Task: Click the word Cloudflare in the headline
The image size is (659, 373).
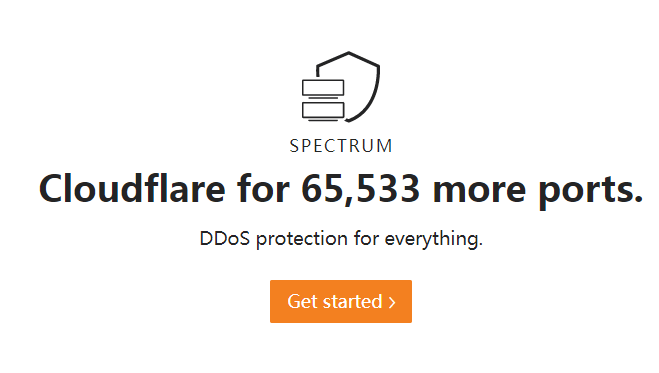Action: (x=132, y=188)
